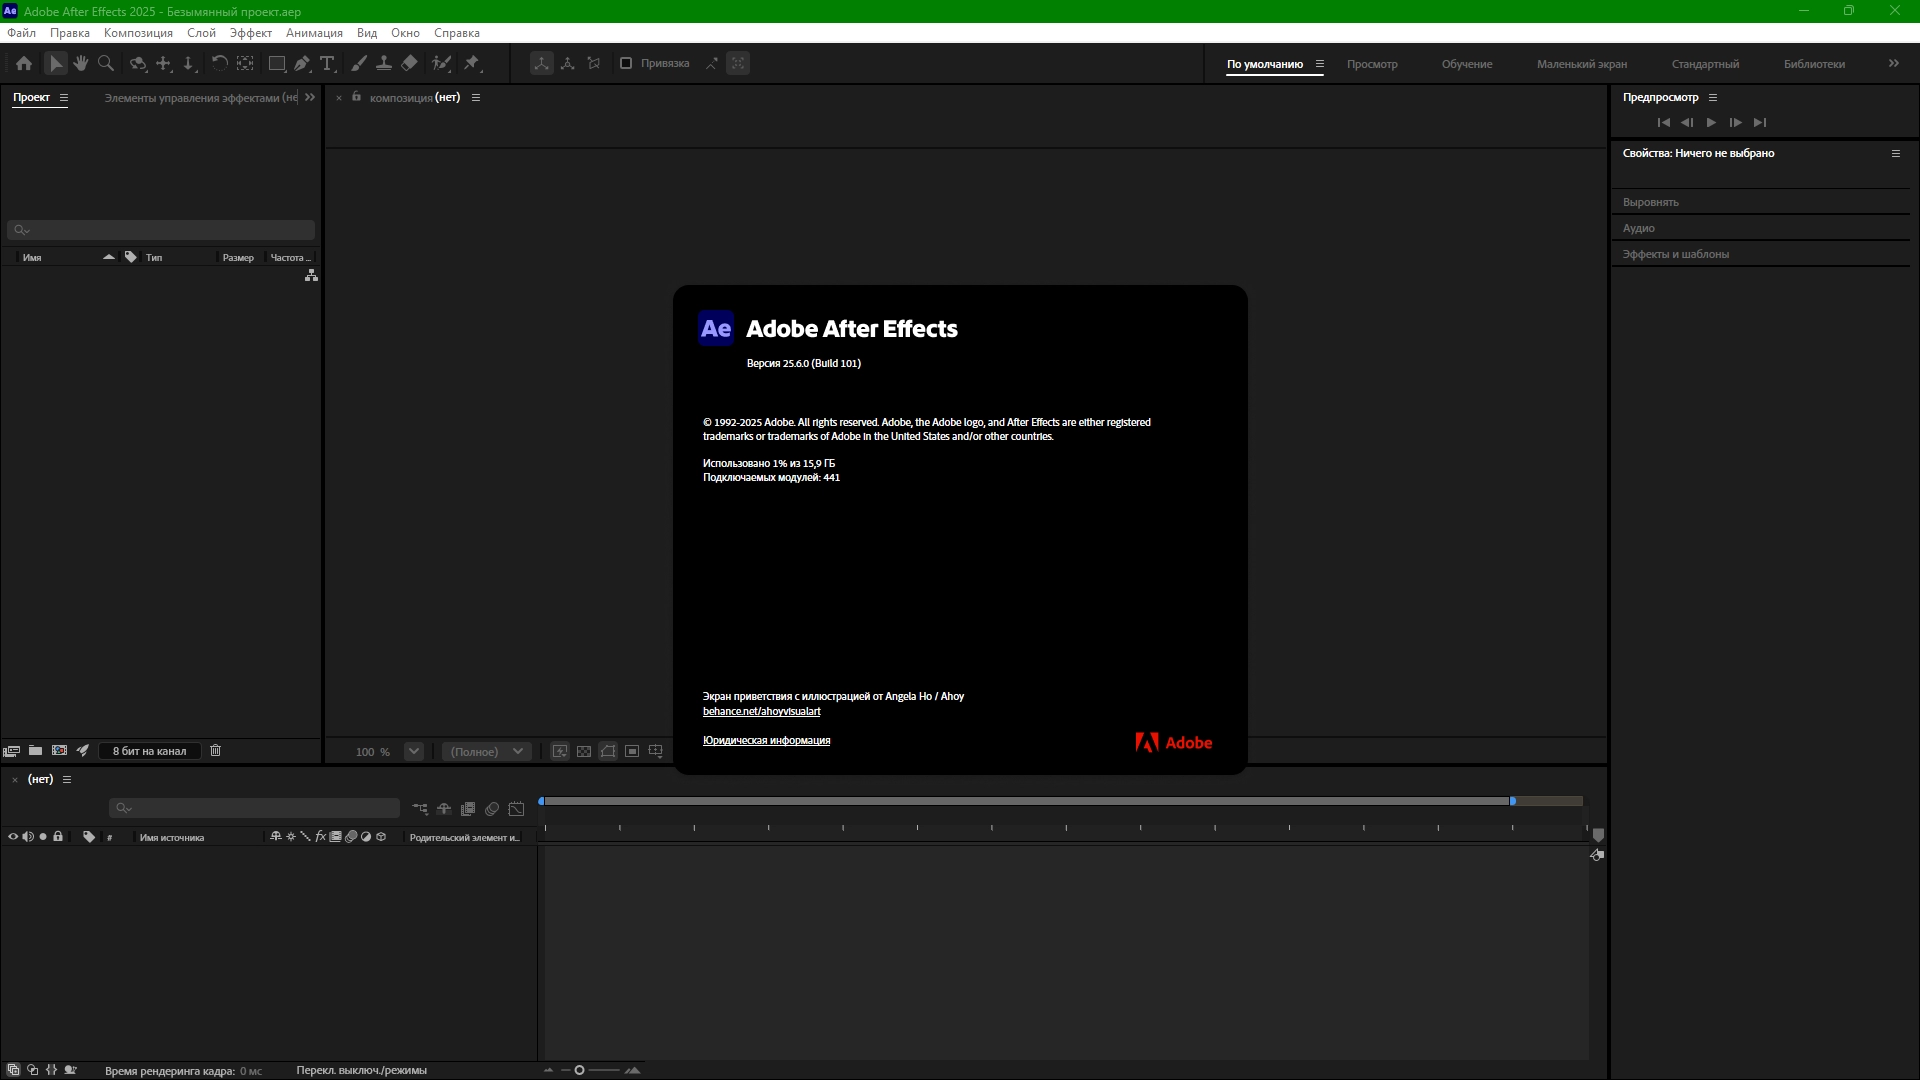Open the Эффект menu
Screen dimensions: 1920x1080
click(250, 33)
